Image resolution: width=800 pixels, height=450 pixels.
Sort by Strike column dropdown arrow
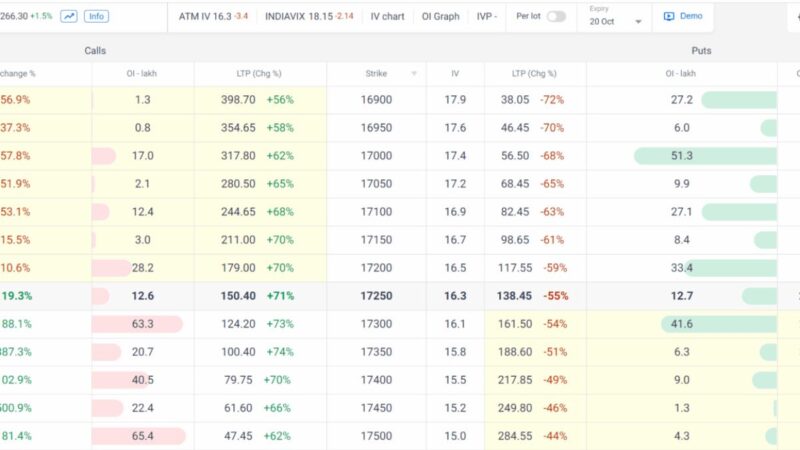click(414, 73)
